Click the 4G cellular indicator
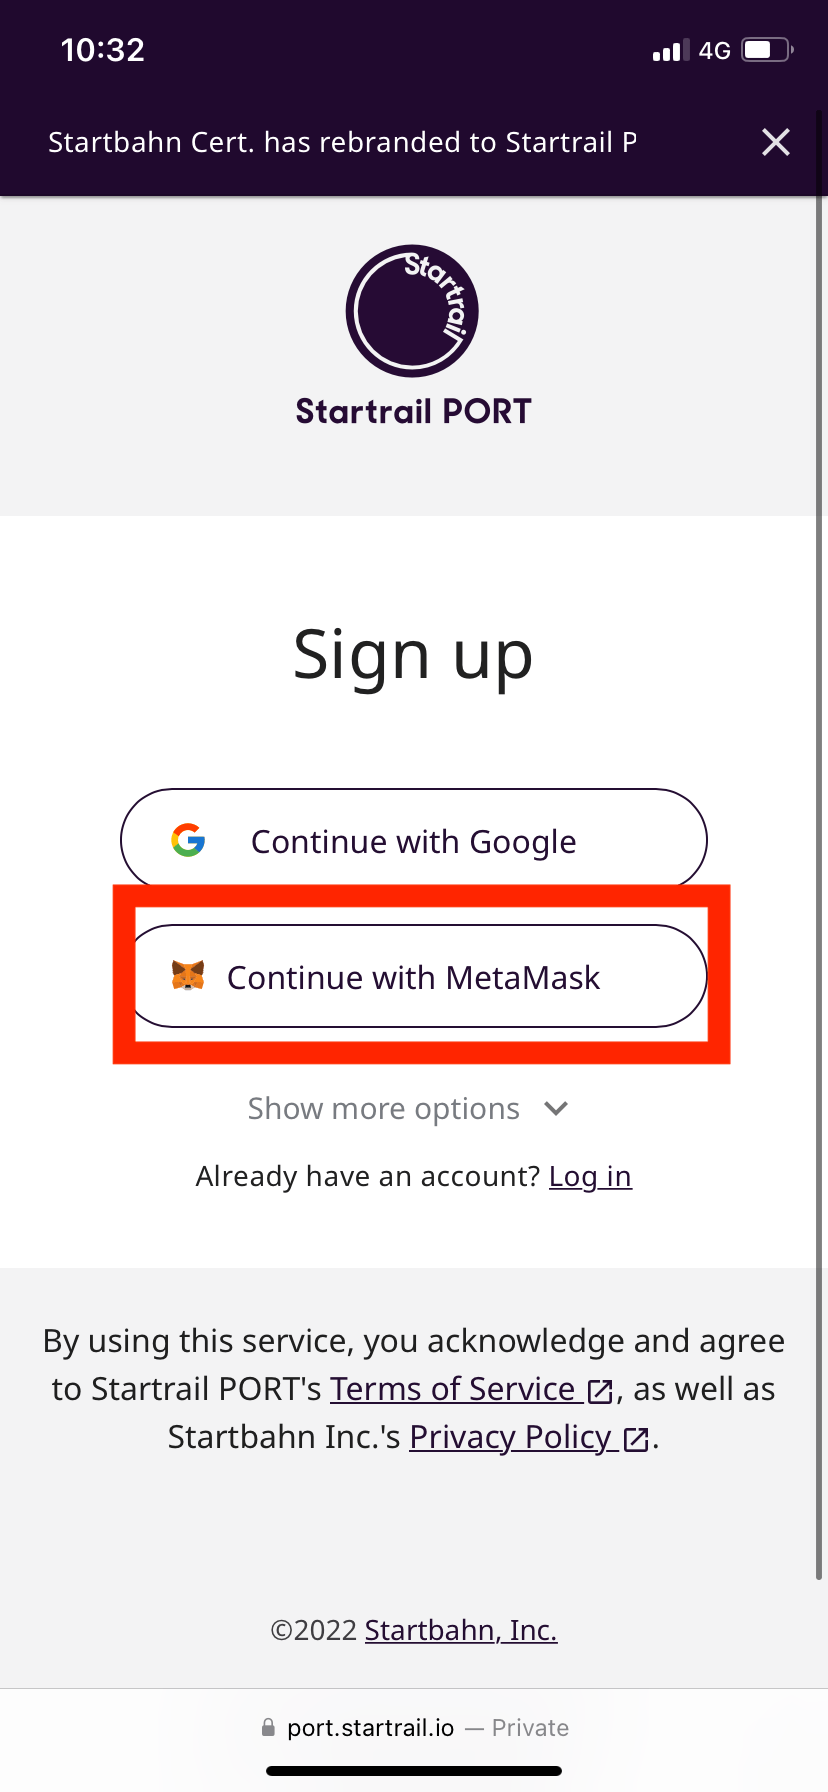 click(716, 50)
